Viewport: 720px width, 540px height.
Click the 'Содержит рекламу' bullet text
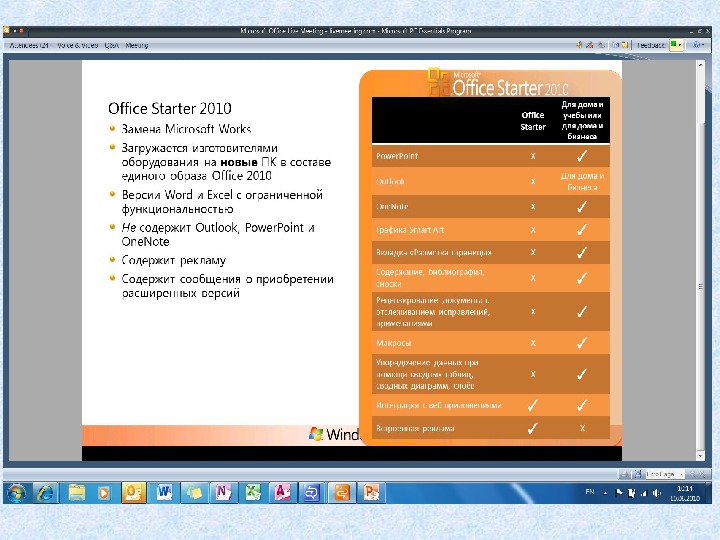point(174,260)
